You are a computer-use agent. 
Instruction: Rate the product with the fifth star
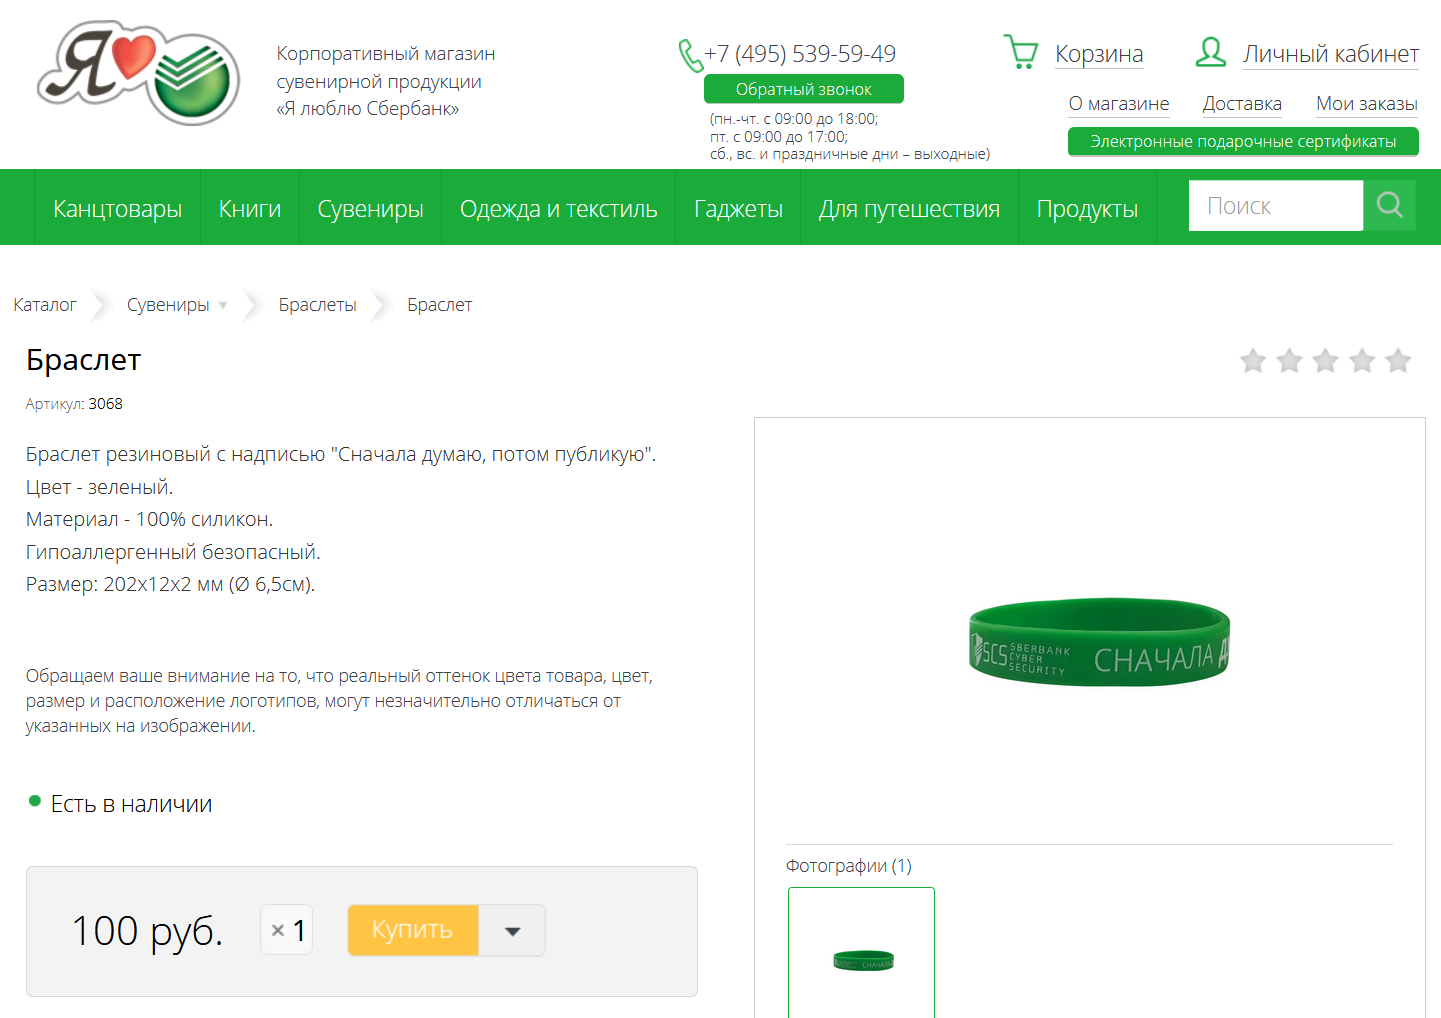click(x=1398, y=360)
